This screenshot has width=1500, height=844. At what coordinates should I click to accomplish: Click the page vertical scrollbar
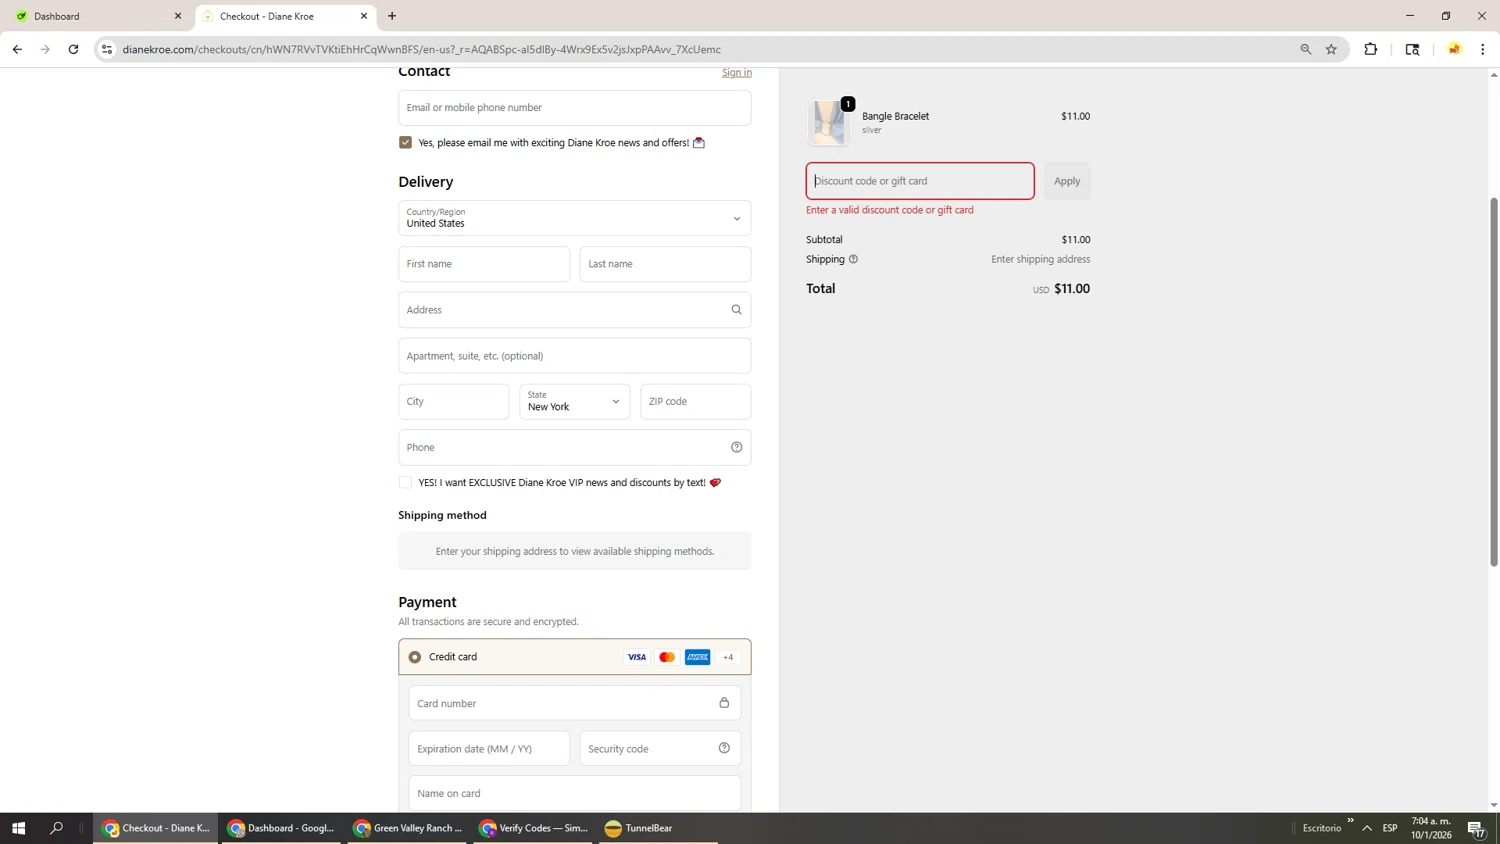pyautogui.click(x=1494, y=382)
